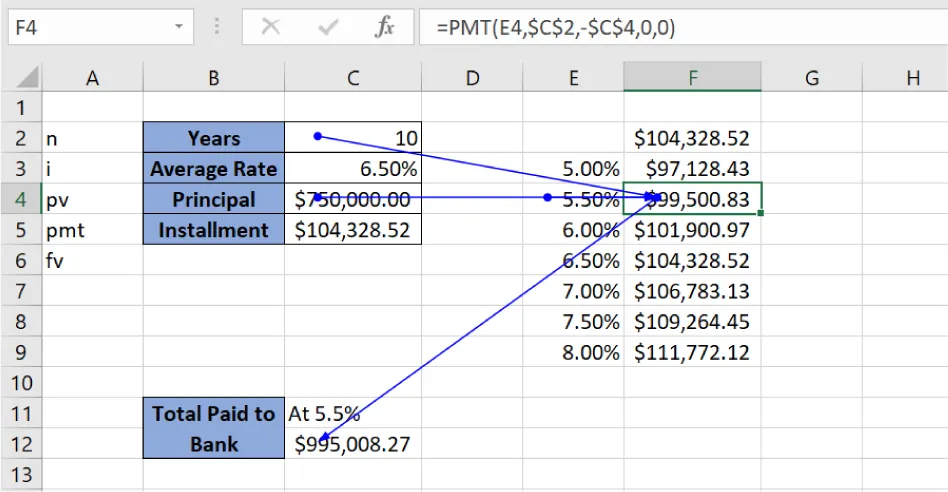Select the Total Paid cell $995,008.27
The image size is (948, 492).
coord(352,444)
